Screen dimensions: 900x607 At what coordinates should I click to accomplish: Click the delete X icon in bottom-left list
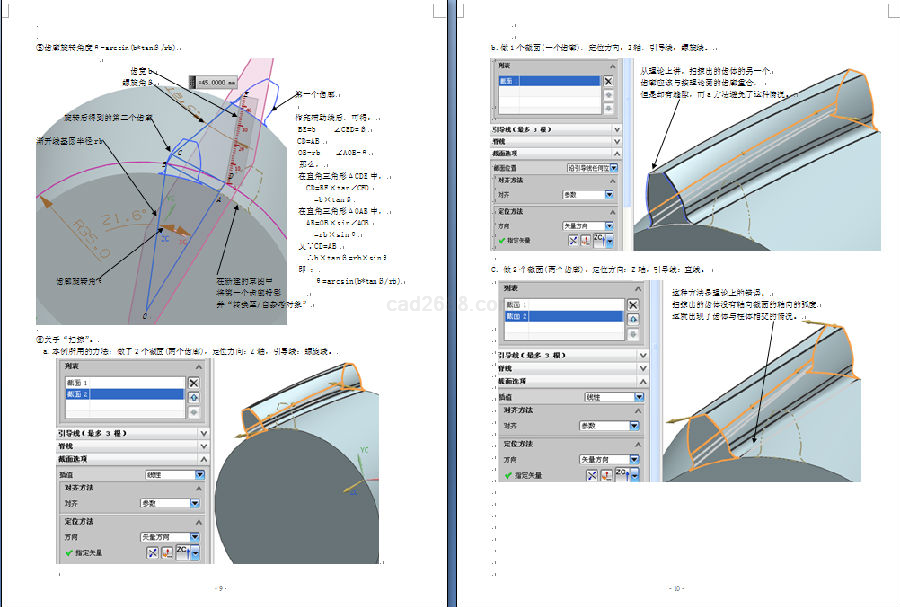pyautogui.click(x=194, y=382)
